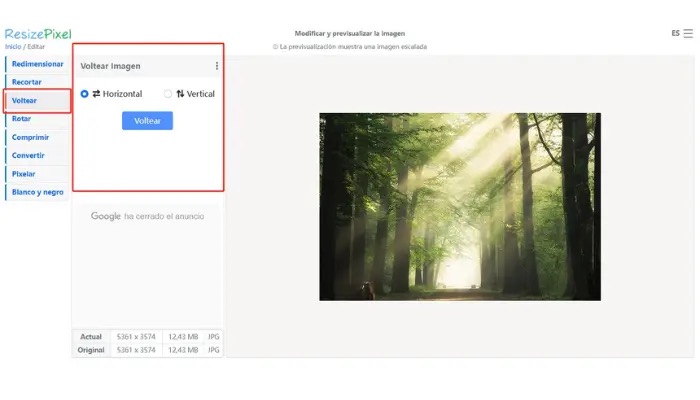The width and height of the screenshot is (700, 400).
Task: Open the ES language selector
Action: [675, 33]
